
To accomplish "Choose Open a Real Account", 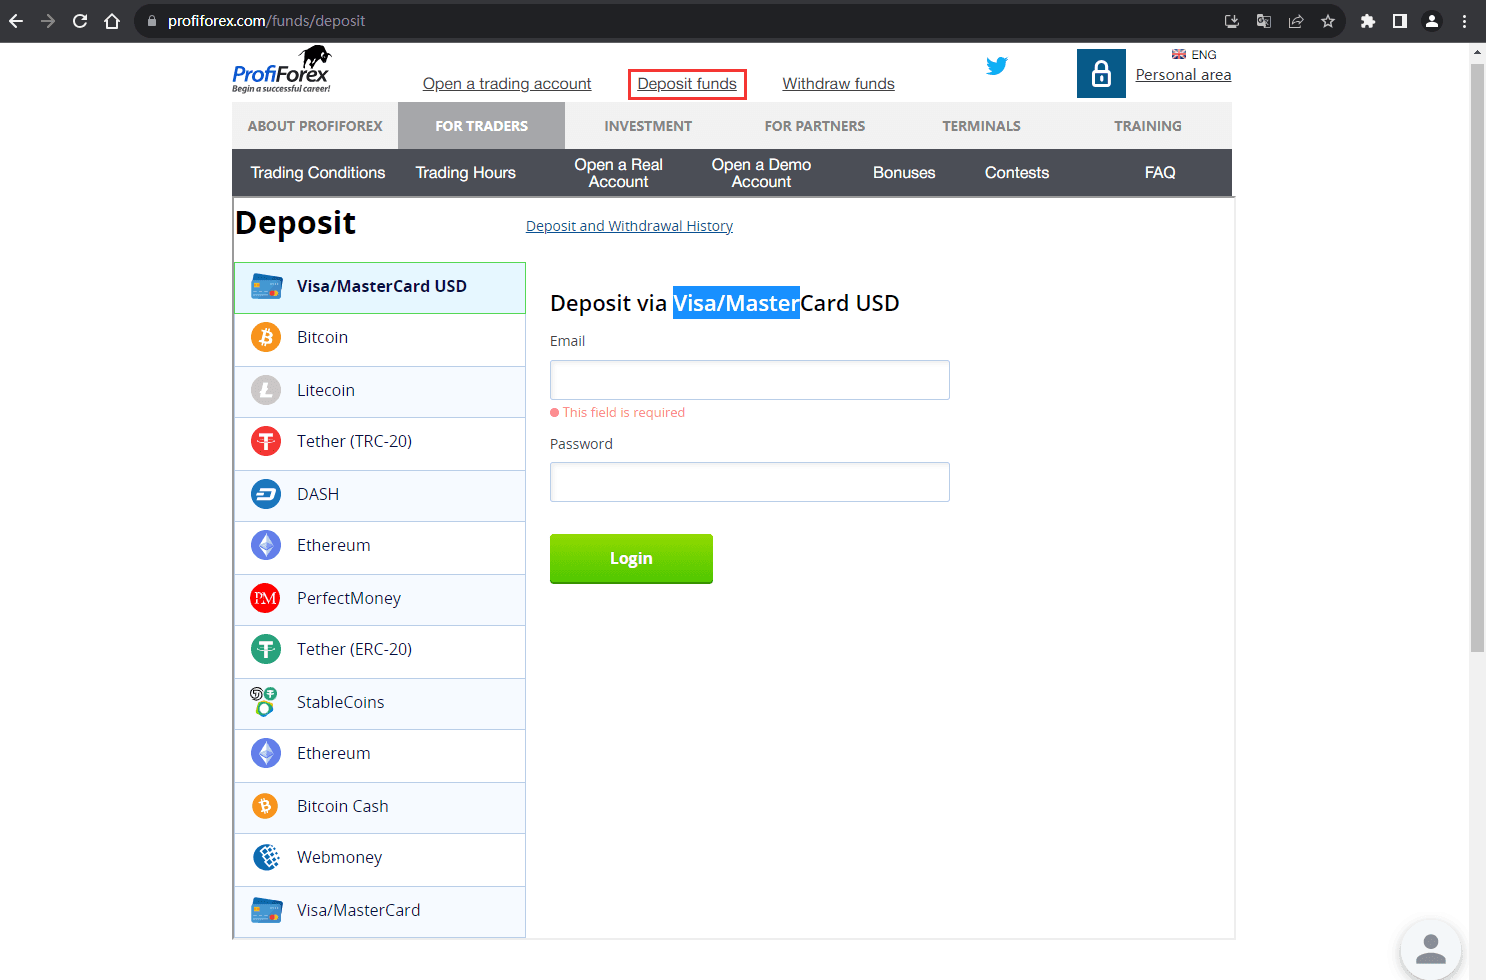I will (619, 173).
